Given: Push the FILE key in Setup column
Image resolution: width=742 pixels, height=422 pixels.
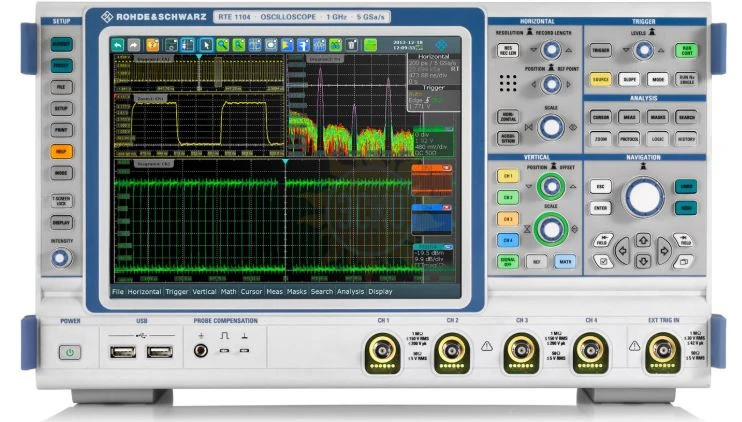Looking at the screenshot, I should 62,87.
